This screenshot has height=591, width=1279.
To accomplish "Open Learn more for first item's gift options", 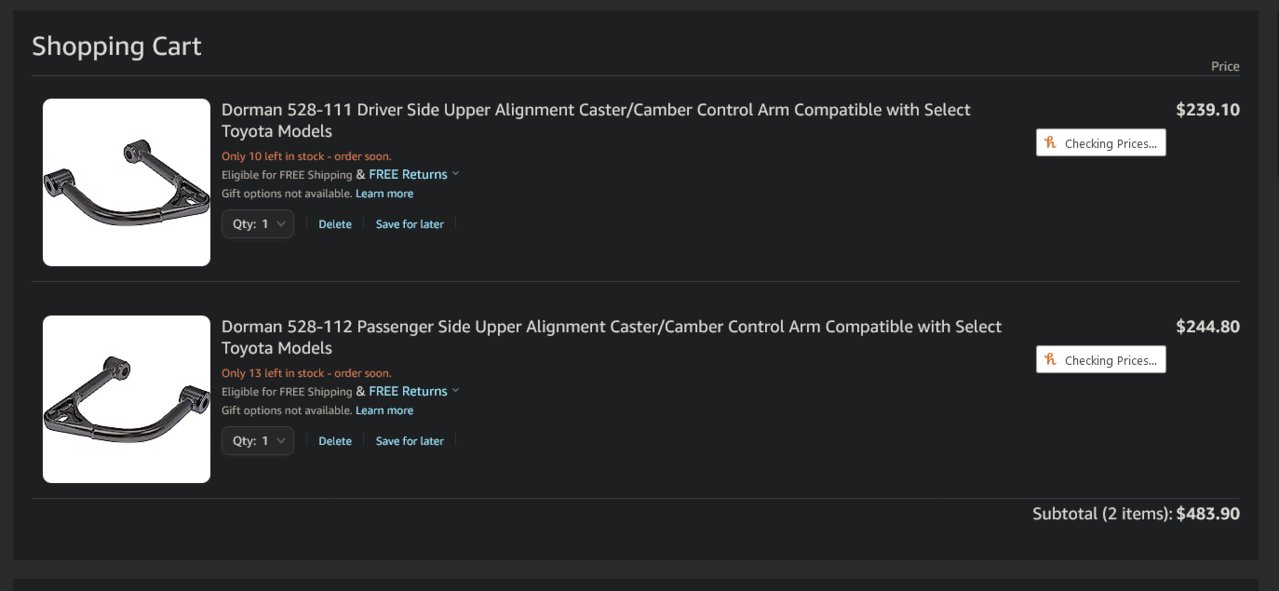I will pos(384,194).
